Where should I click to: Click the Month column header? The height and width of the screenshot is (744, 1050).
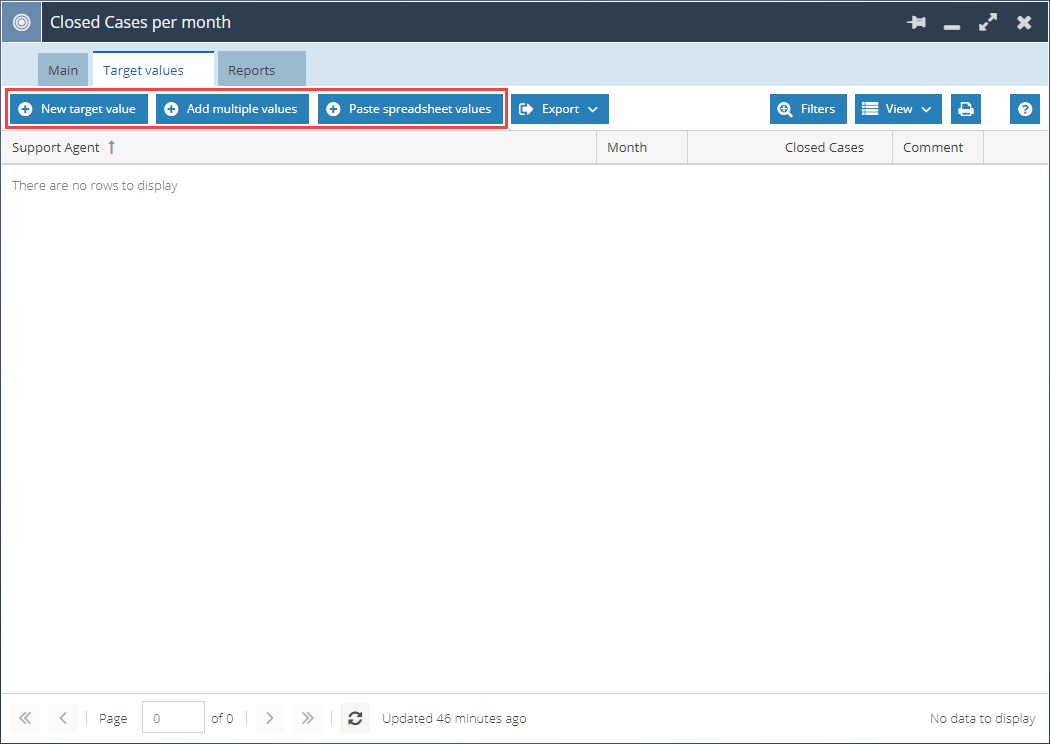pos(642,147)
